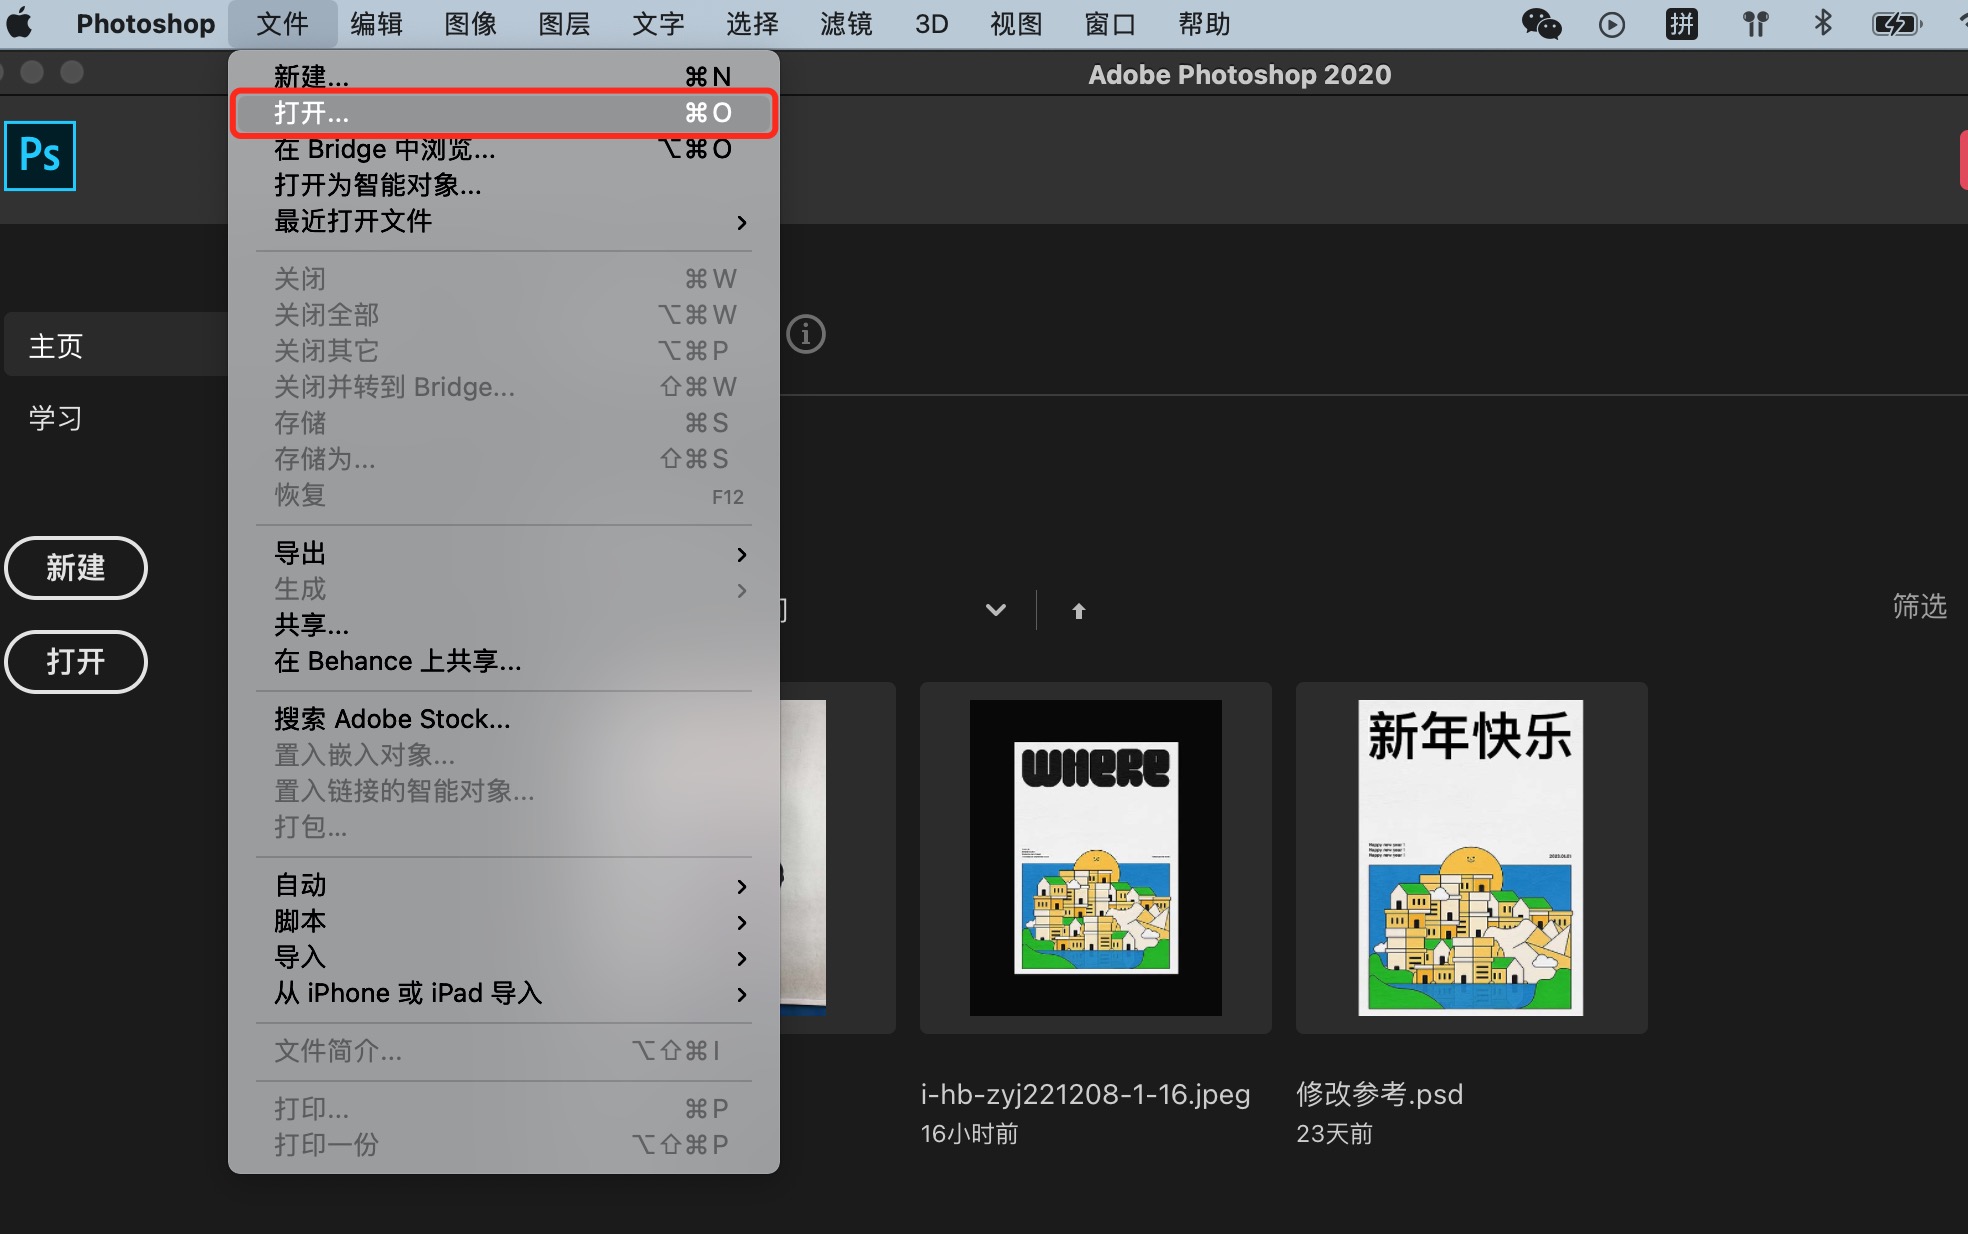The image size is (1968, 1234).
Task: Click the Photoshop Ps home logo icon
Action: click(x=40, y=156)
